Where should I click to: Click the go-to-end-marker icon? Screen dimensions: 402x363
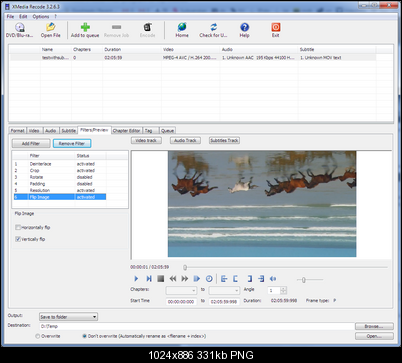pos(261,279)
